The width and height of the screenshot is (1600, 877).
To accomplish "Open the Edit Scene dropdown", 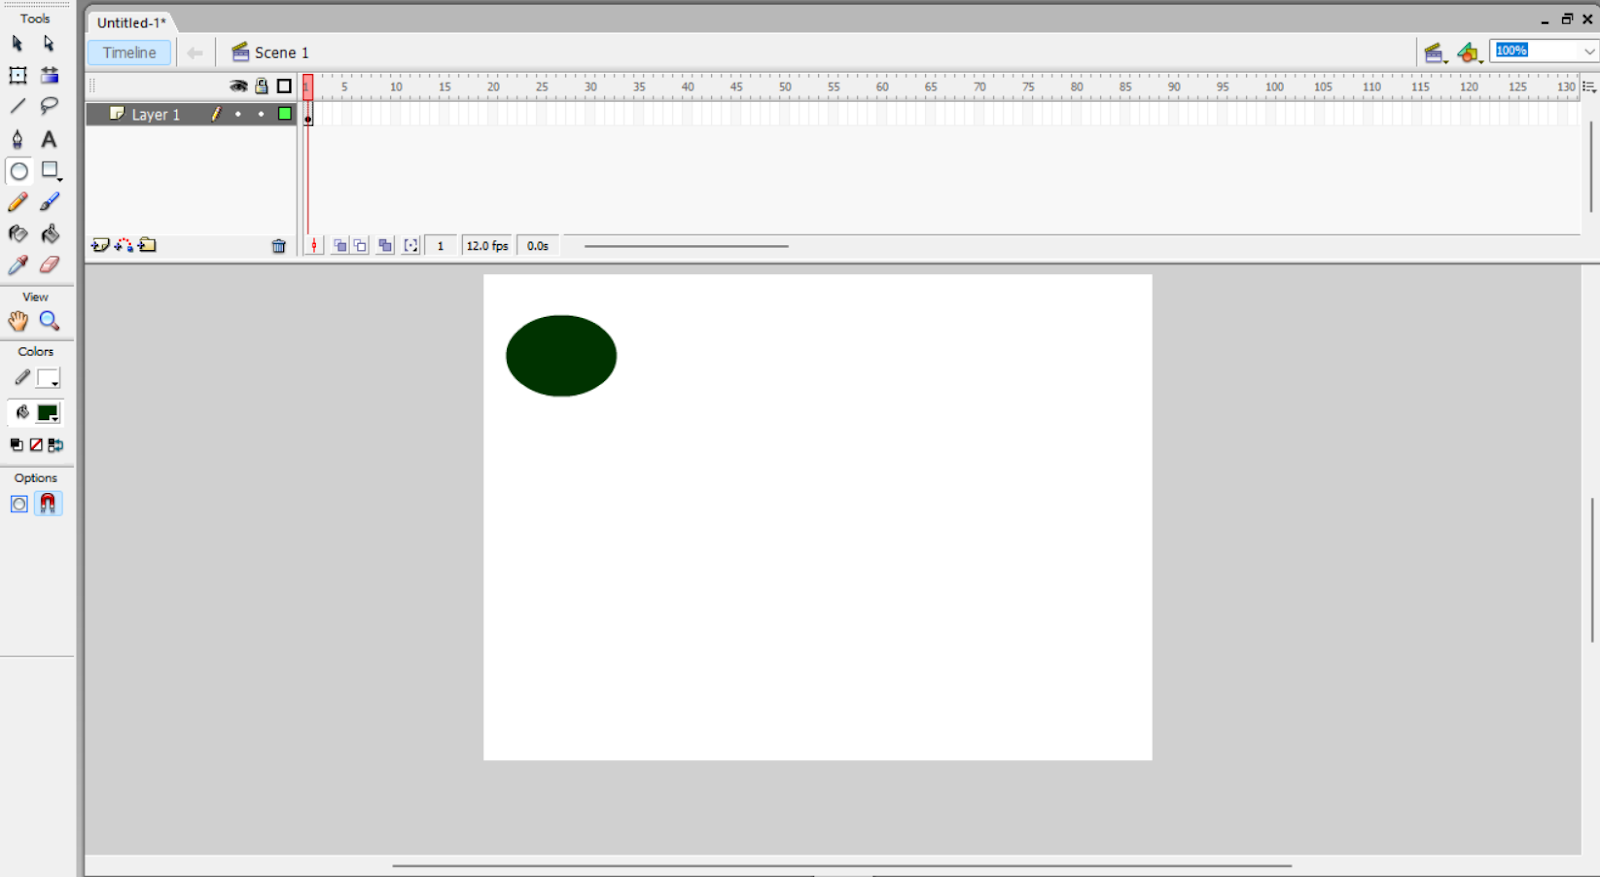I will 1436,53.
